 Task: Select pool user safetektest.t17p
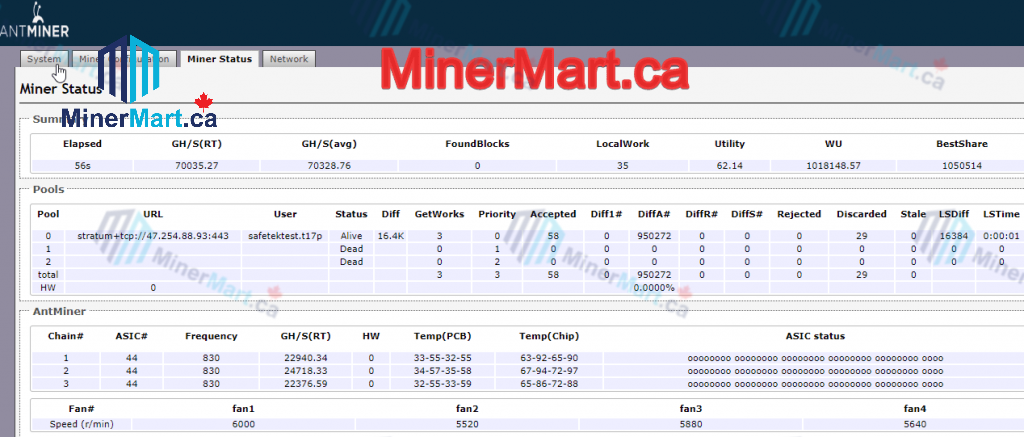[285, 236]
